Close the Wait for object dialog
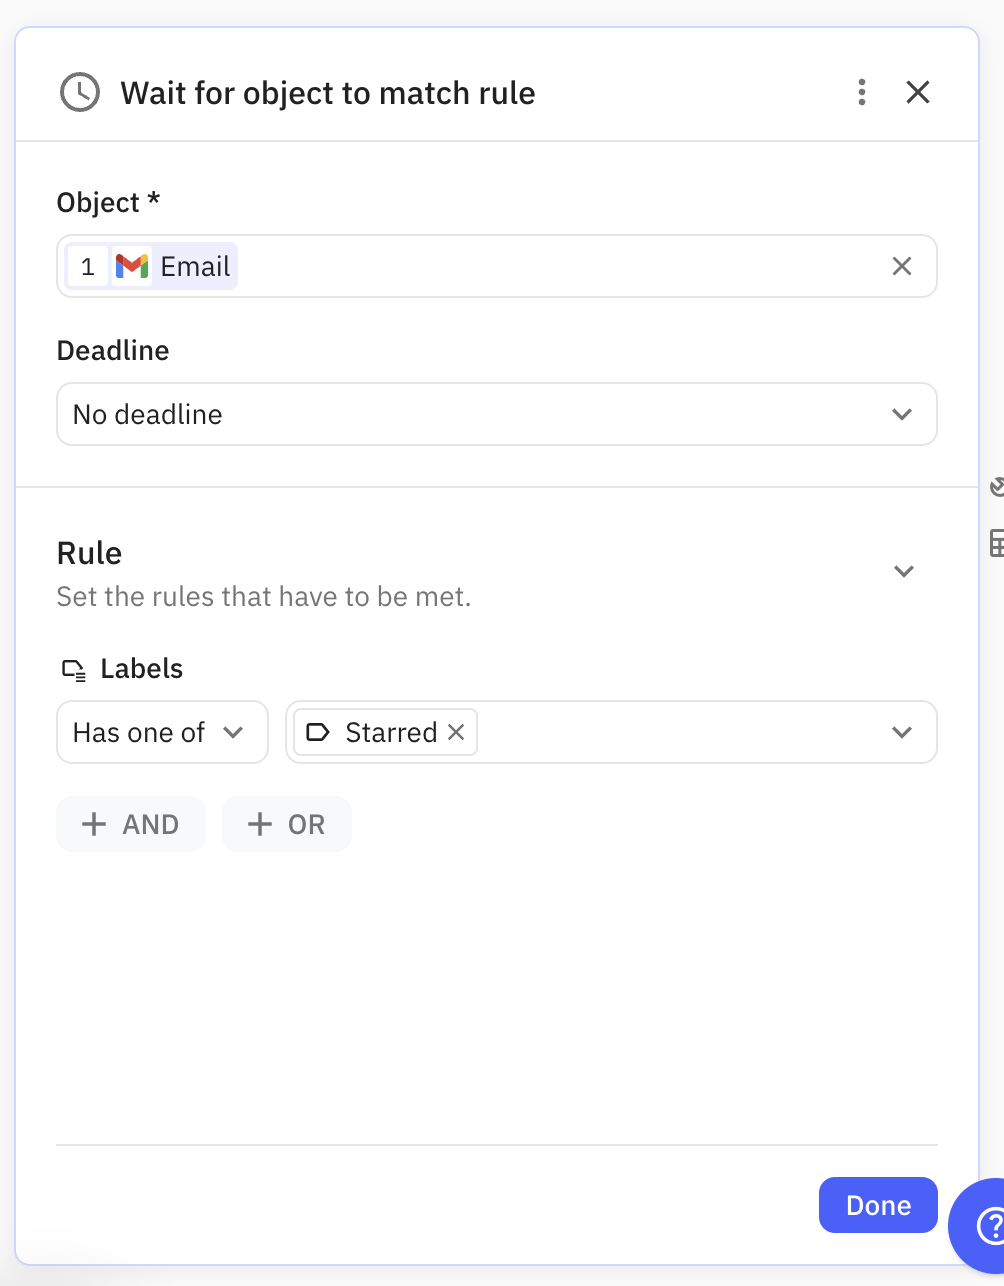 tap(917, 92)
